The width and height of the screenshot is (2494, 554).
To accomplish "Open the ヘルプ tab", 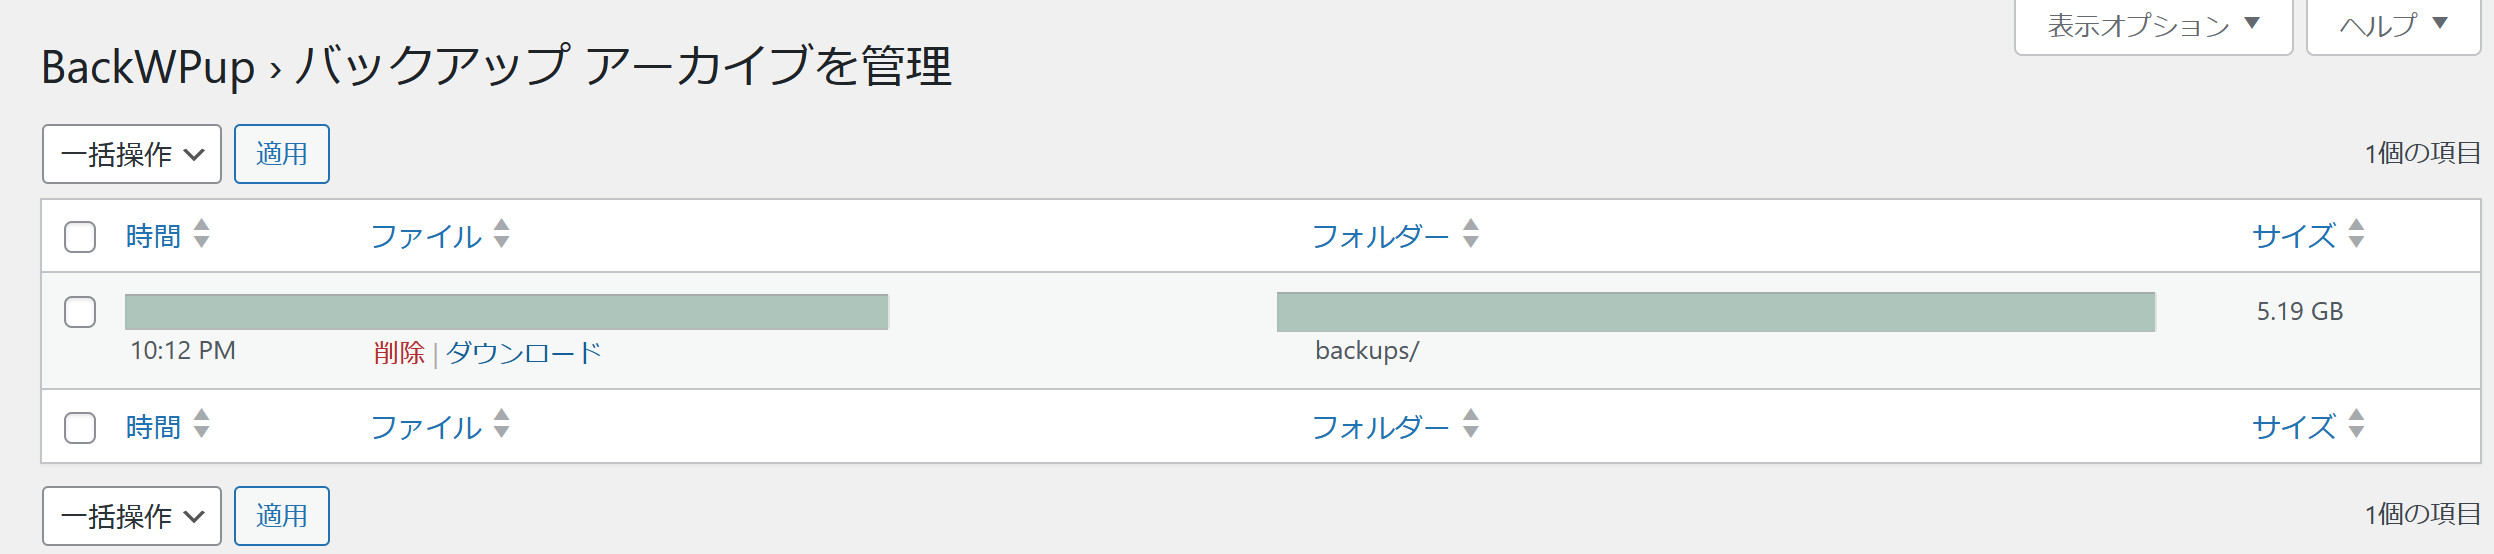I will (x=2393, y=25).
